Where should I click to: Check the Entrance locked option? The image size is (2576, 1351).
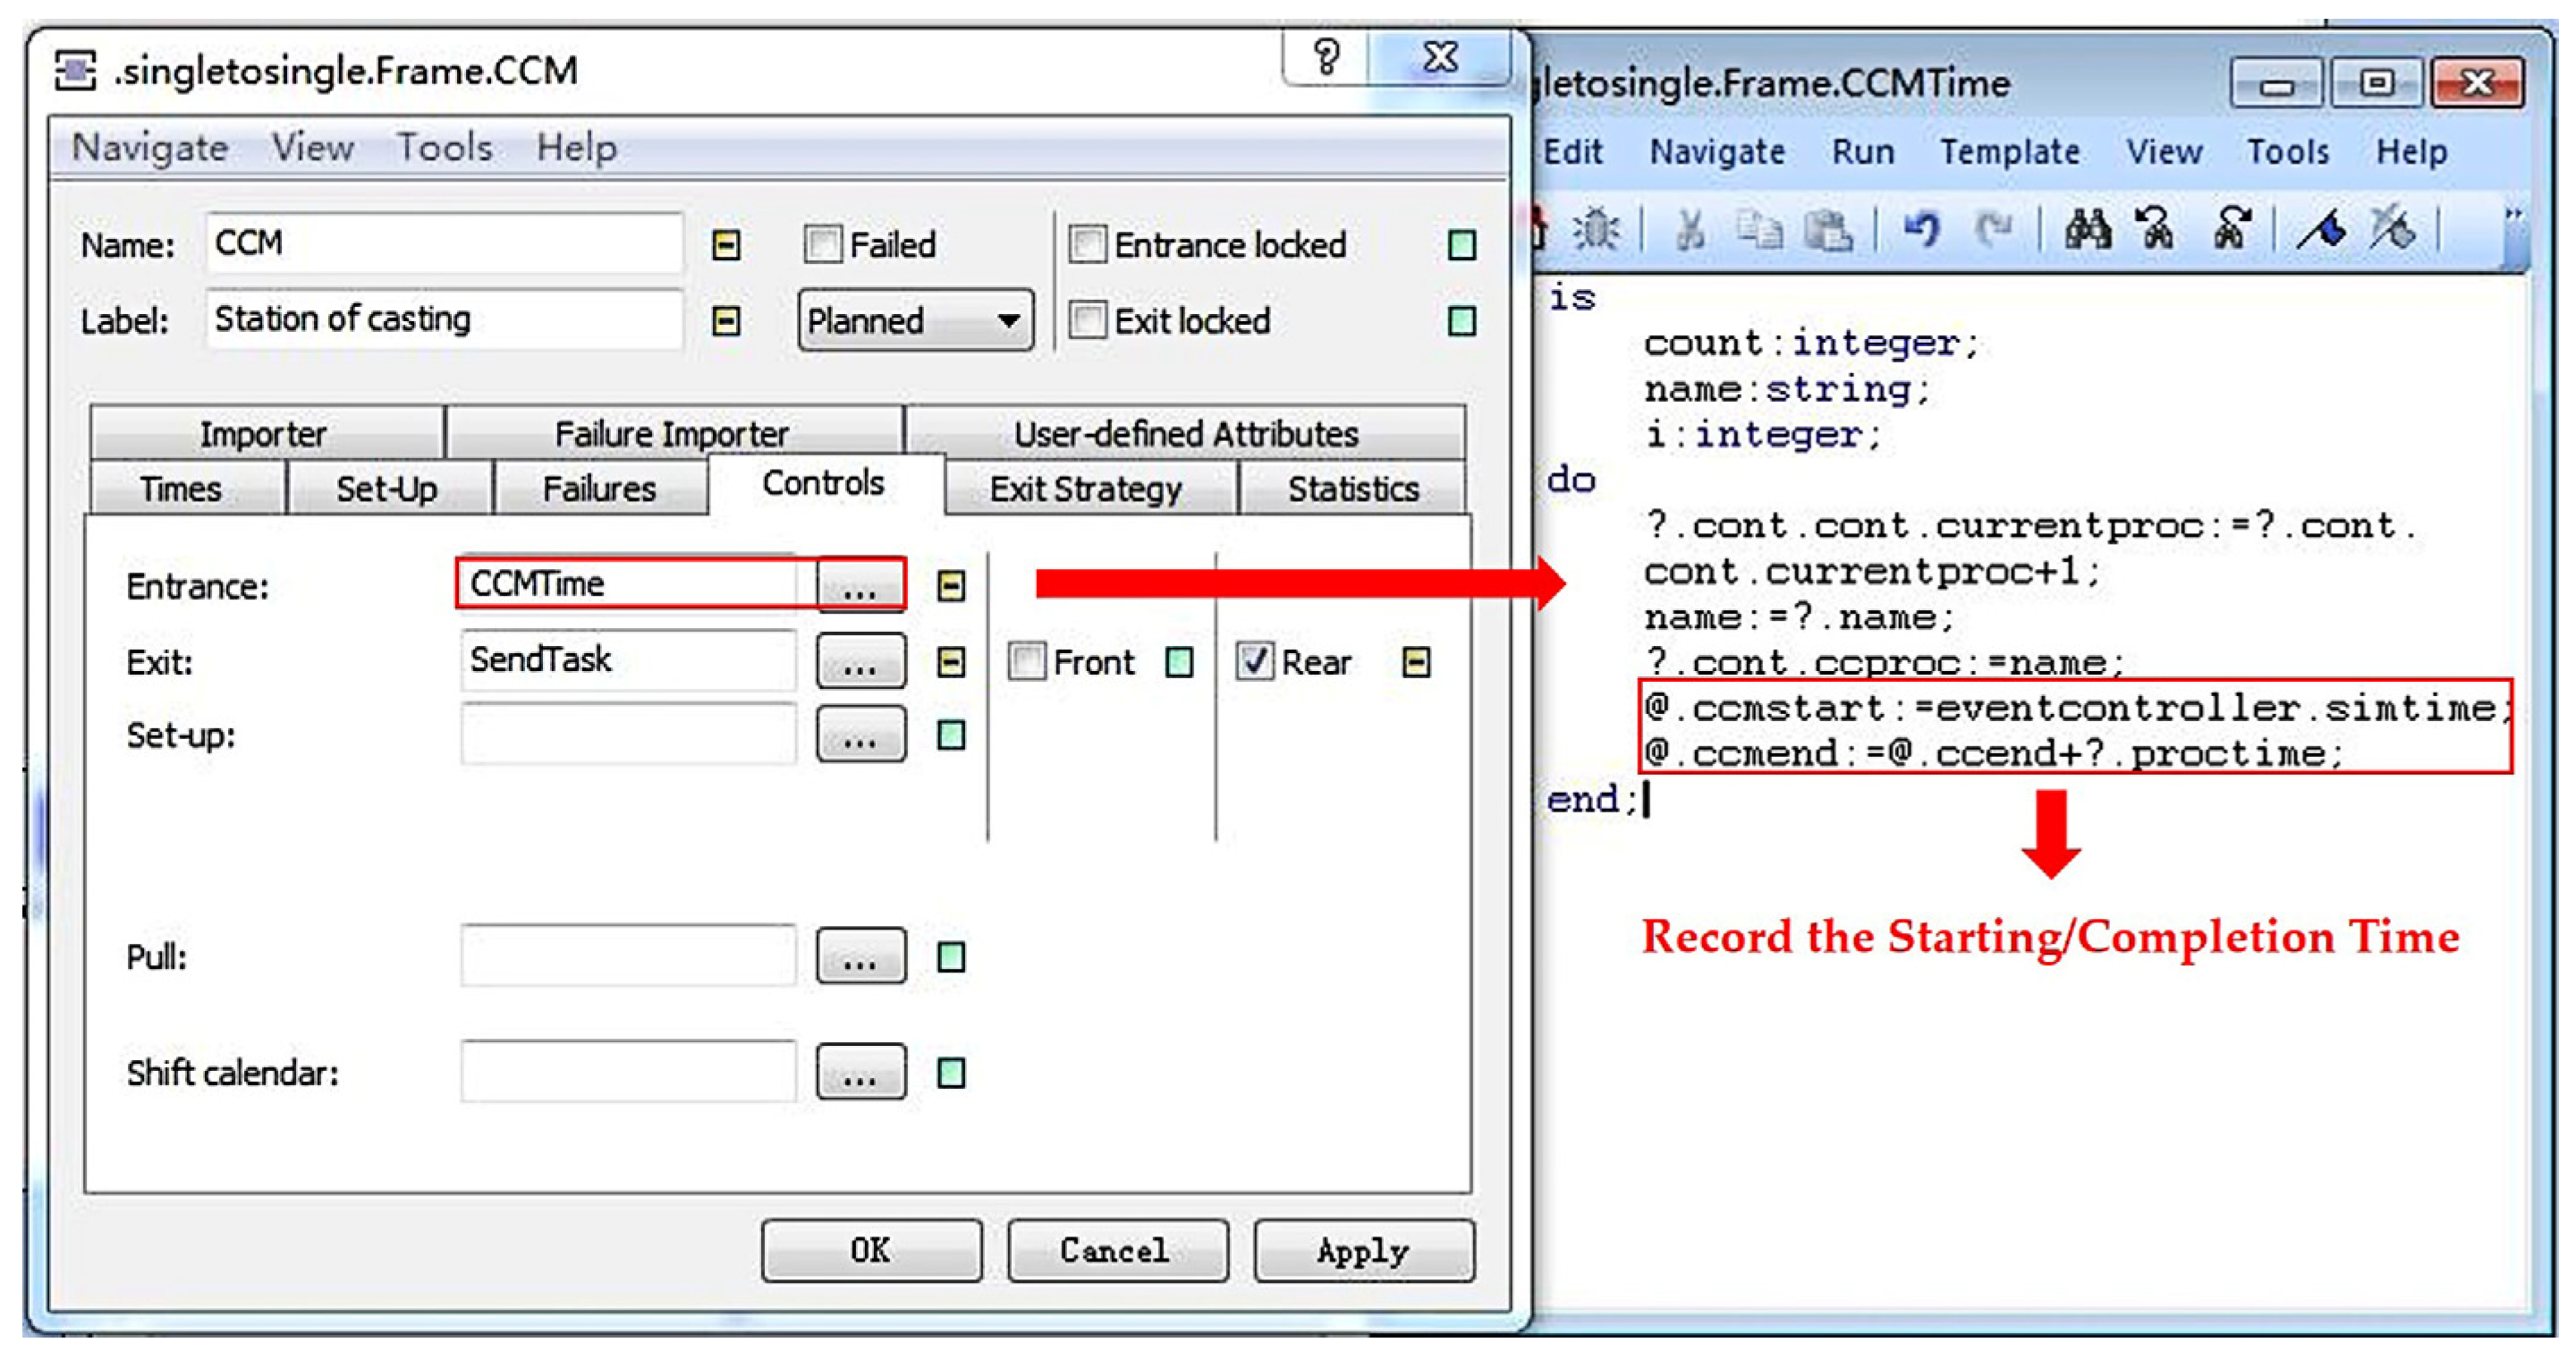point(1087,245)
